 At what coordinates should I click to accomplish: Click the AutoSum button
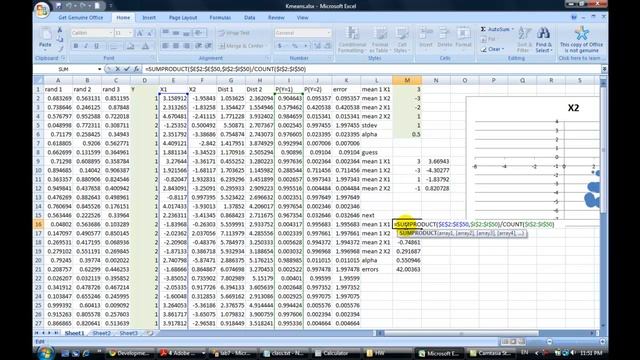[x=496, y=29]
